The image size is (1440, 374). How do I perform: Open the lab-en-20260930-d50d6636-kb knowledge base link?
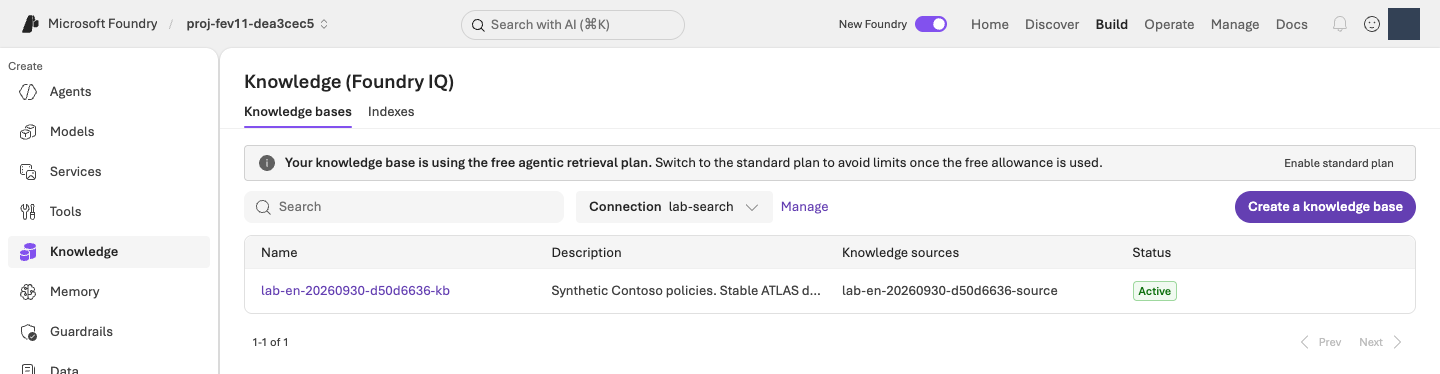[355, 291]
